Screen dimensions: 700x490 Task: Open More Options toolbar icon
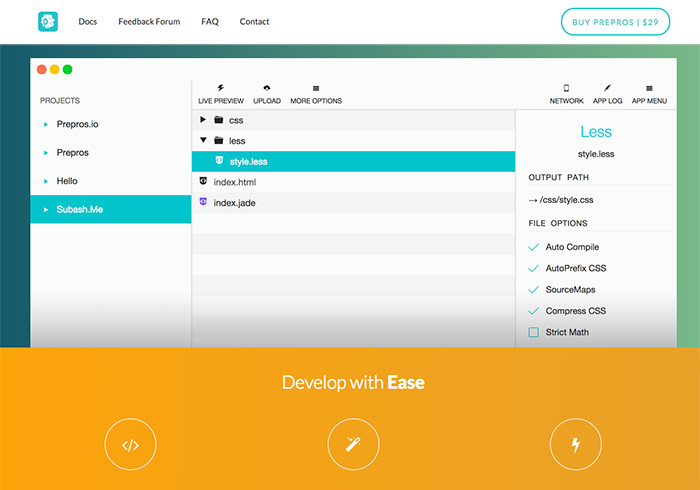(x=316, y=89)
